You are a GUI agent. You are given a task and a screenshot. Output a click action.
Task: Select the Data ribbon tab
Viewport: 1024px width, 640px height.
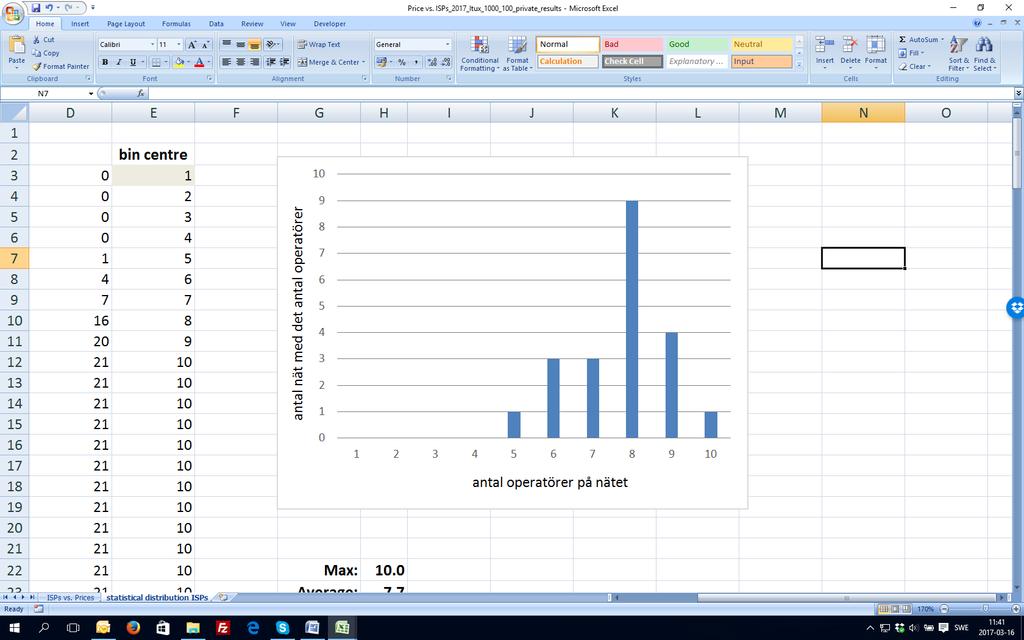click(x=216, y=24)
